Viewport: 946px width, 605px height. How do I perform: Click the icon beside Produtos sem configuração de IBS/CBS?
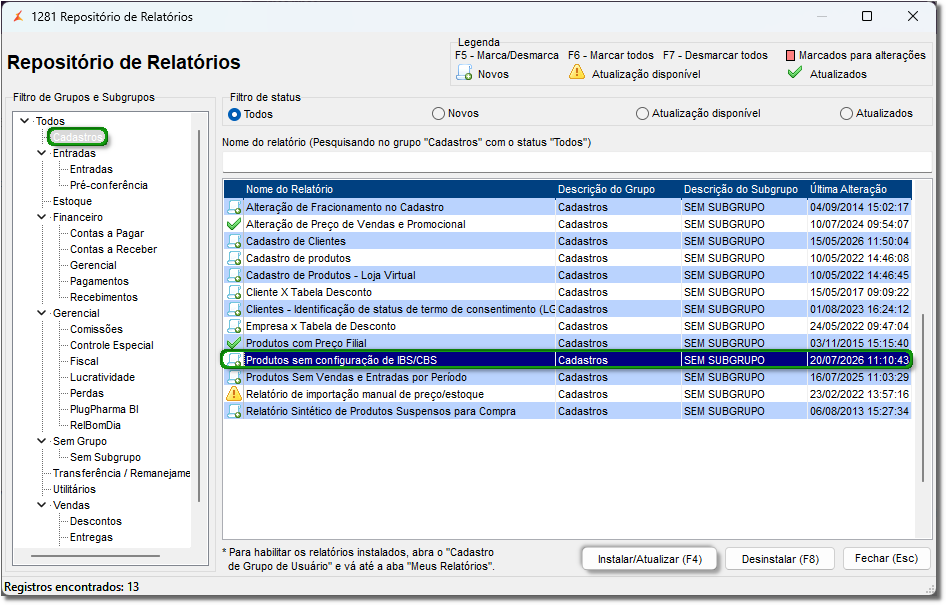(x=233, y=360)
